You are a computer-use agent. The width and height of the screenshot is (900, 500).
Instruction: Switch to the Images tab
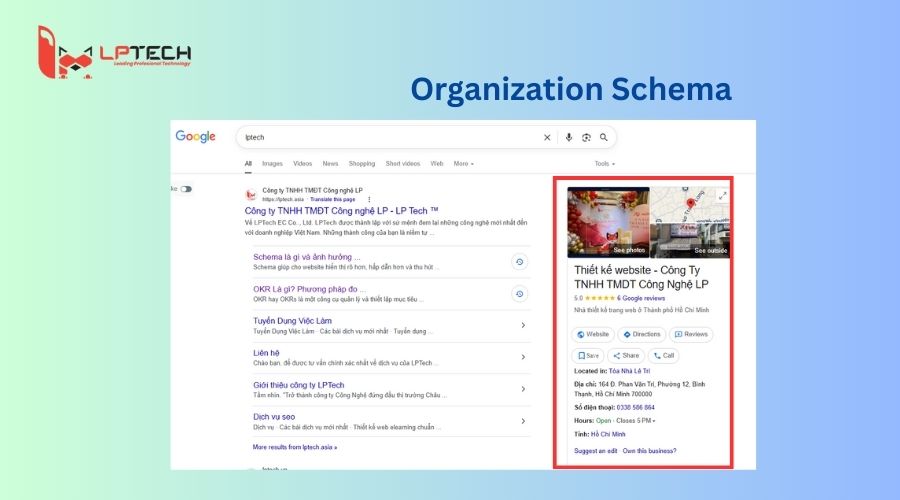click(272, 164)
